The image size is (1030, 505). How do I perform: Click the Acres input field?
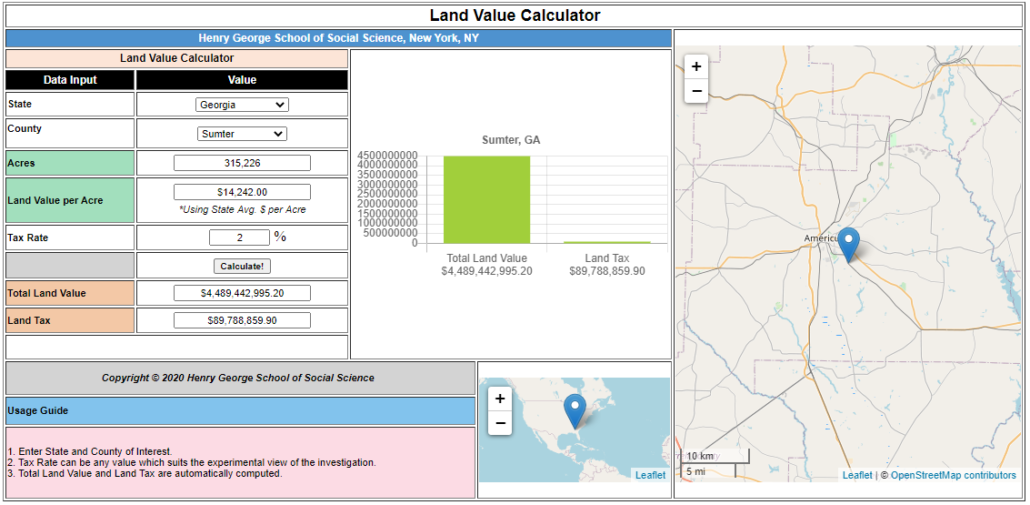pos(242,163)
